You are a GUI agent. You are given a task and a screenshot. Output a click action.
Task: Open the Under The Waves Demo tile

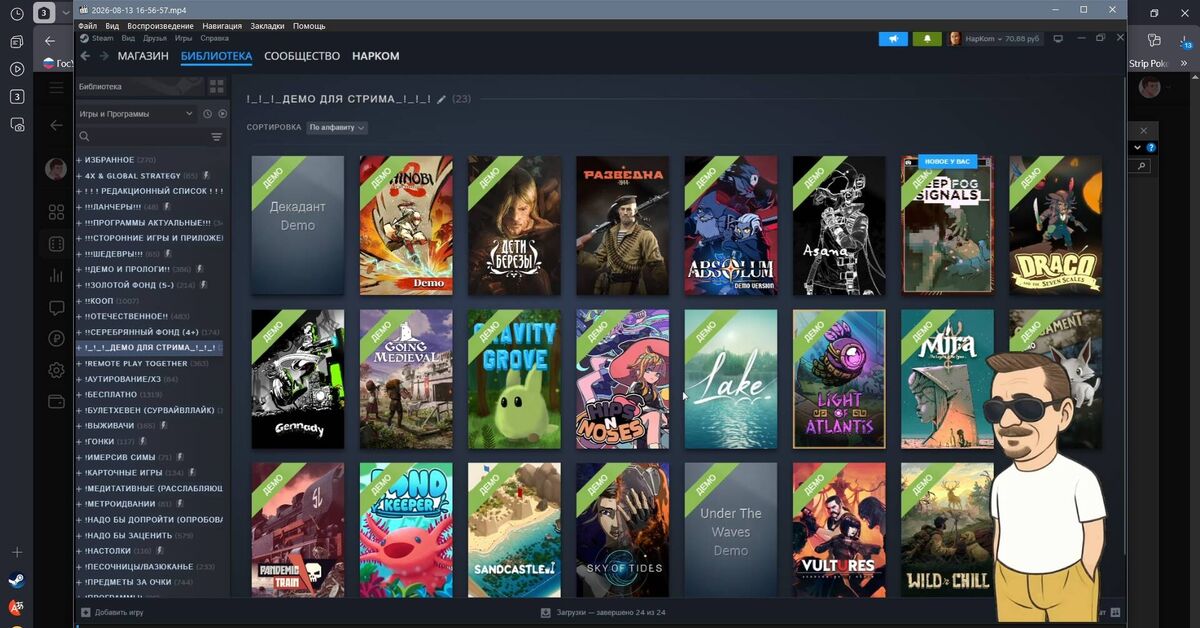tap(730, 530)
